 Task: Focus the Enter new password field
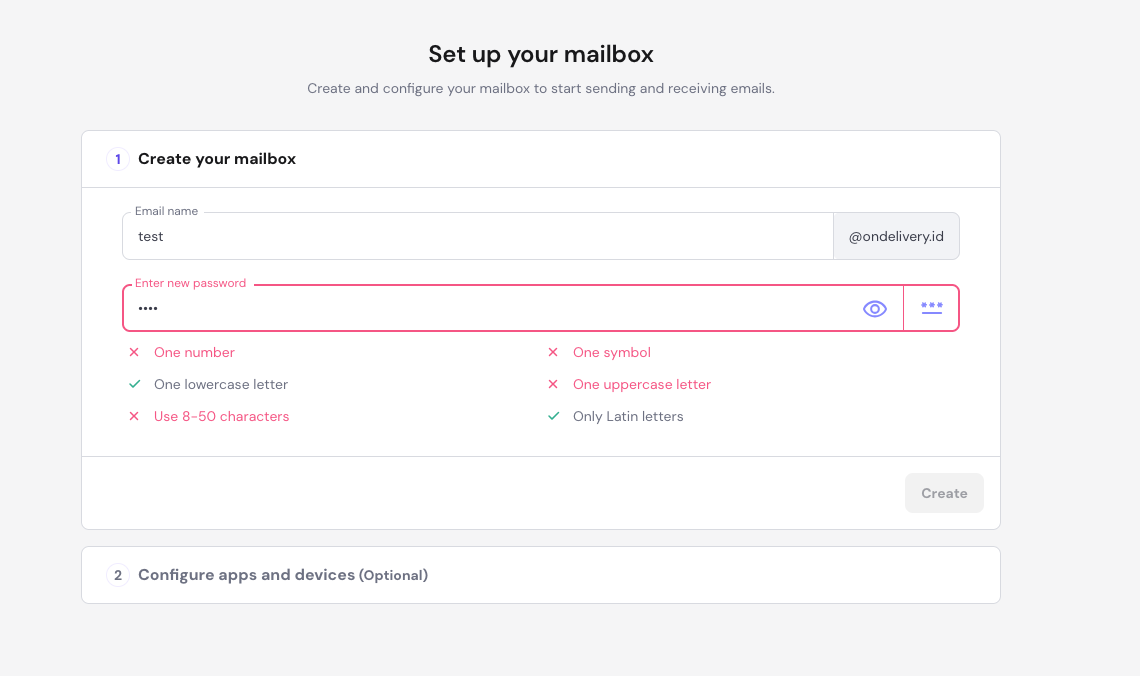click(490, 309)
